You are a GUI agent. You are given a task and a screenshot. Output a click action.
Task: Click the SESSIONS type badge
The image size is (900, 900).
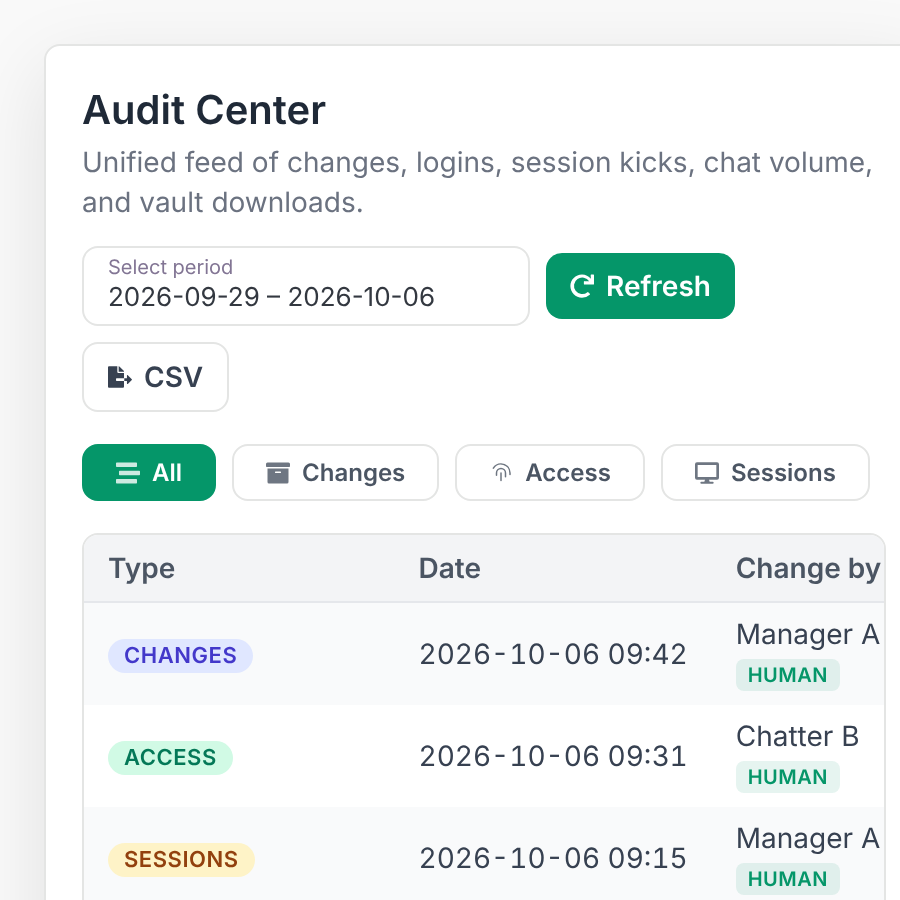click(181, 859)
